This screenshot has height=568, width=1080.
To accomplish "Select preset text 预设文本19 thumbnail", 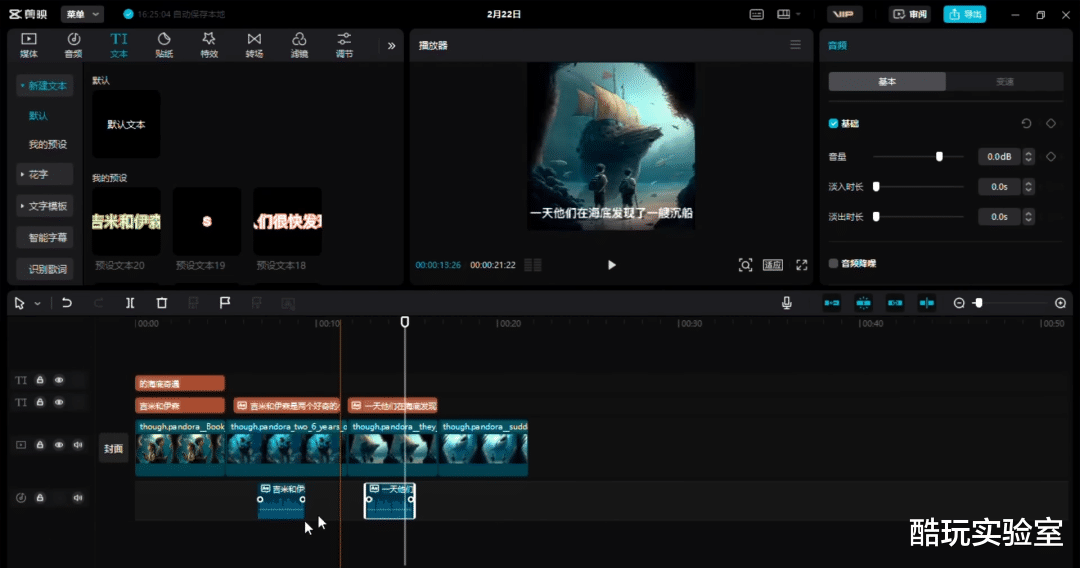I will click(x=207, y=222).
